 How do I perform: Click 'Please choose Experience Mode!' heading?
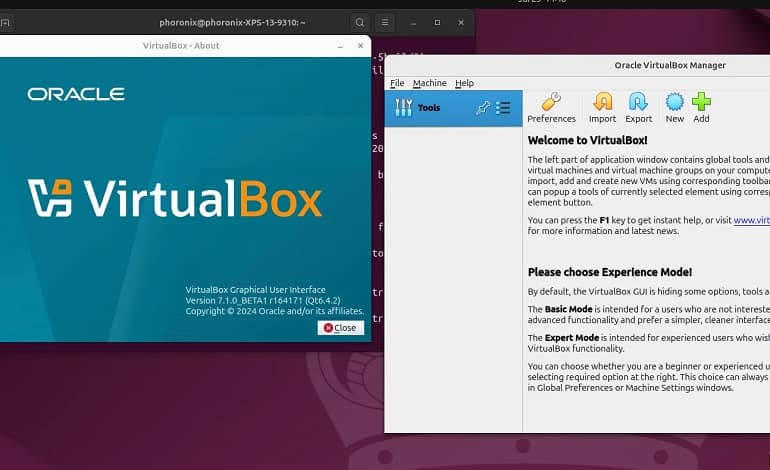coord(609,272)
